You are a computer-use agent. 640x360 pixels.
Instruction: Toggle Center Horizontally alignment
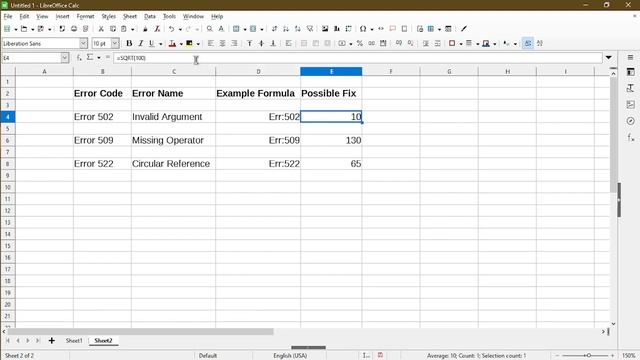[x=222, y=43]
